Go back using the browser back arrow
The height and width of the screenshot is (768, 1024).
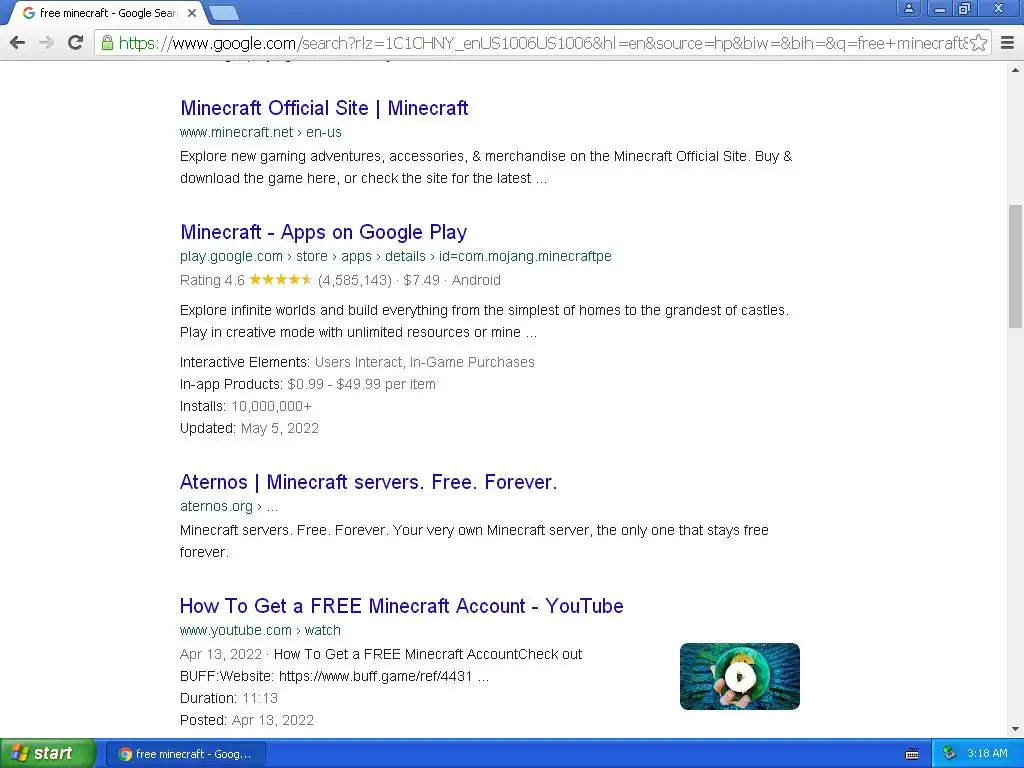(18, 43)
